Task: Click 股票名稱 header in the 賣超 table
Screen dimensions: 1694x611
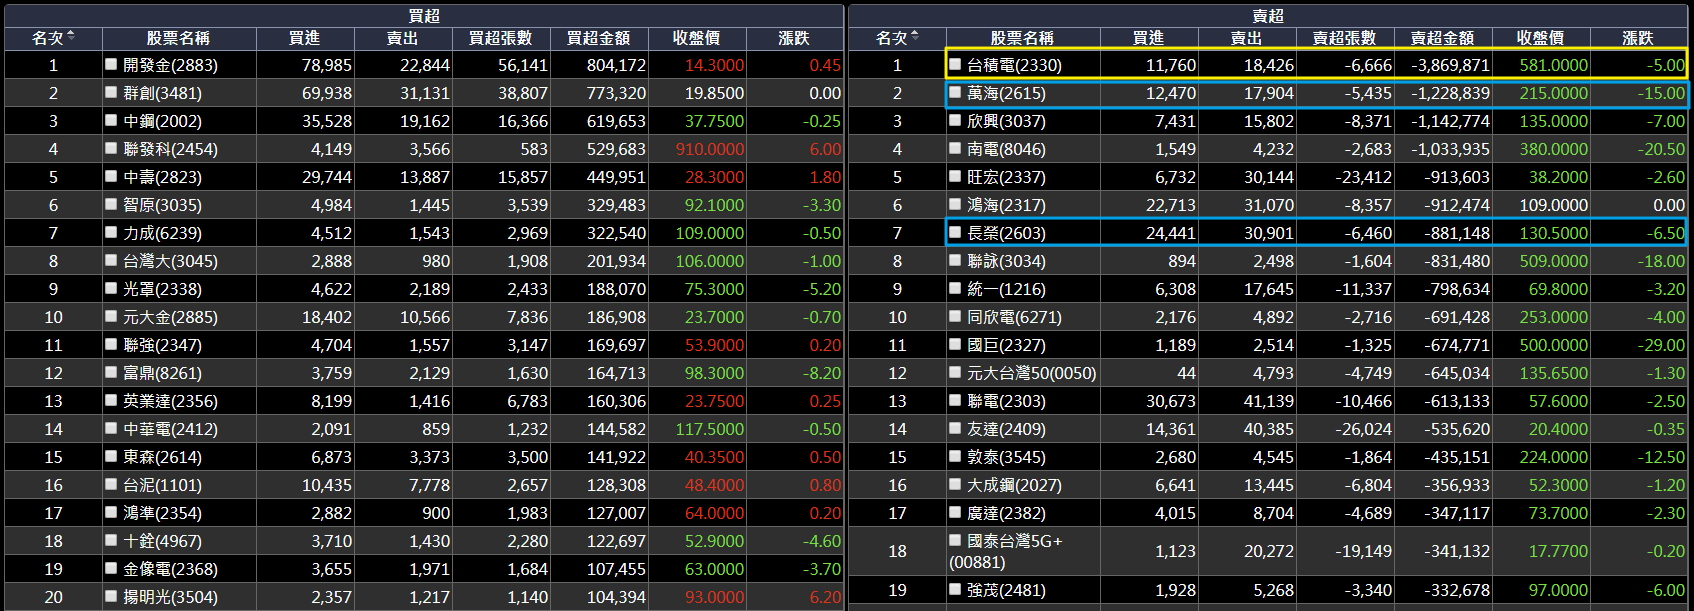Action: coord(1022,38)
